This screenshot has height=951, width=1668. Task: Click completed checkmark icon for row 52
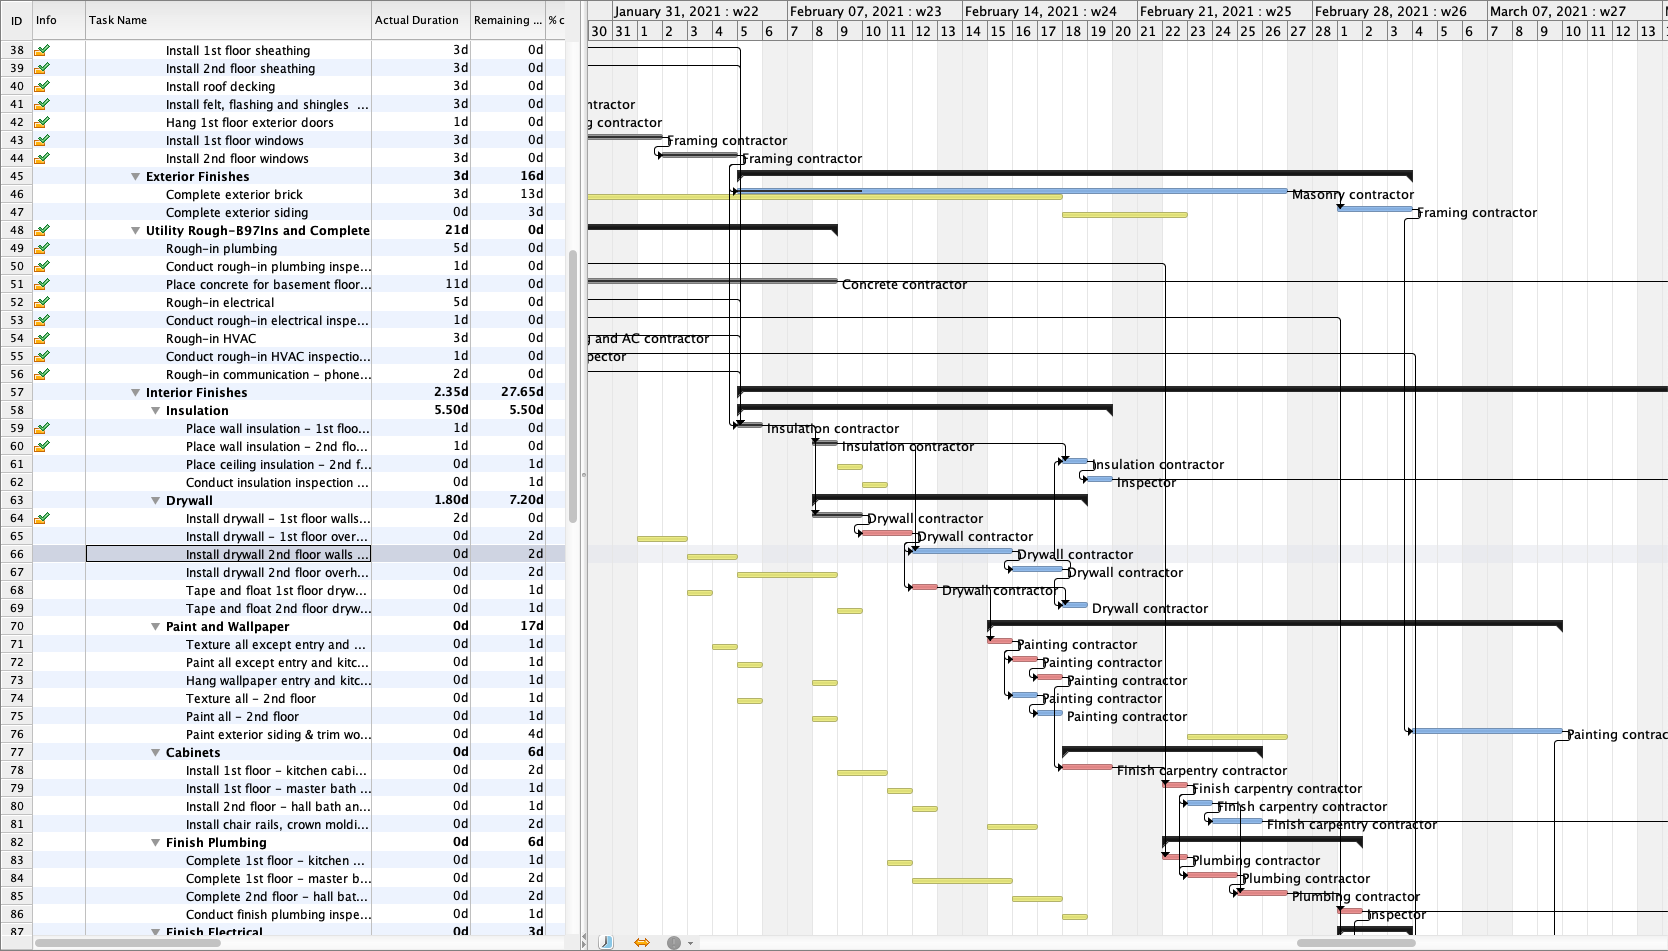[42, 302]
